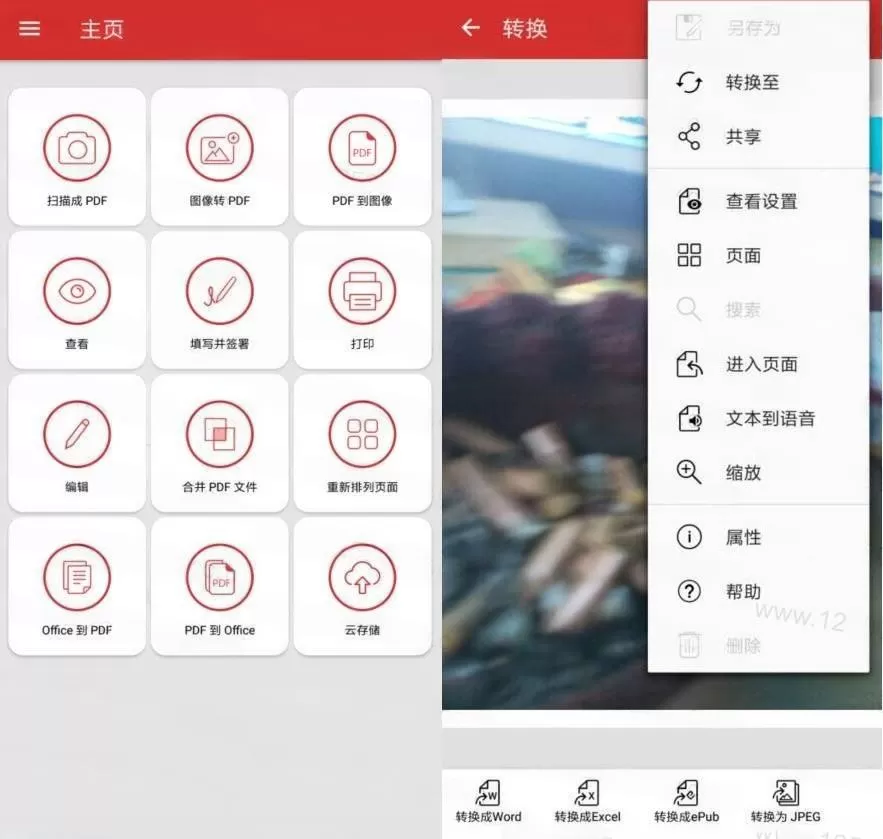The image size is (883, 839).
Task: Choose 共享 from the overflow menu
Action: pos(759,136)
